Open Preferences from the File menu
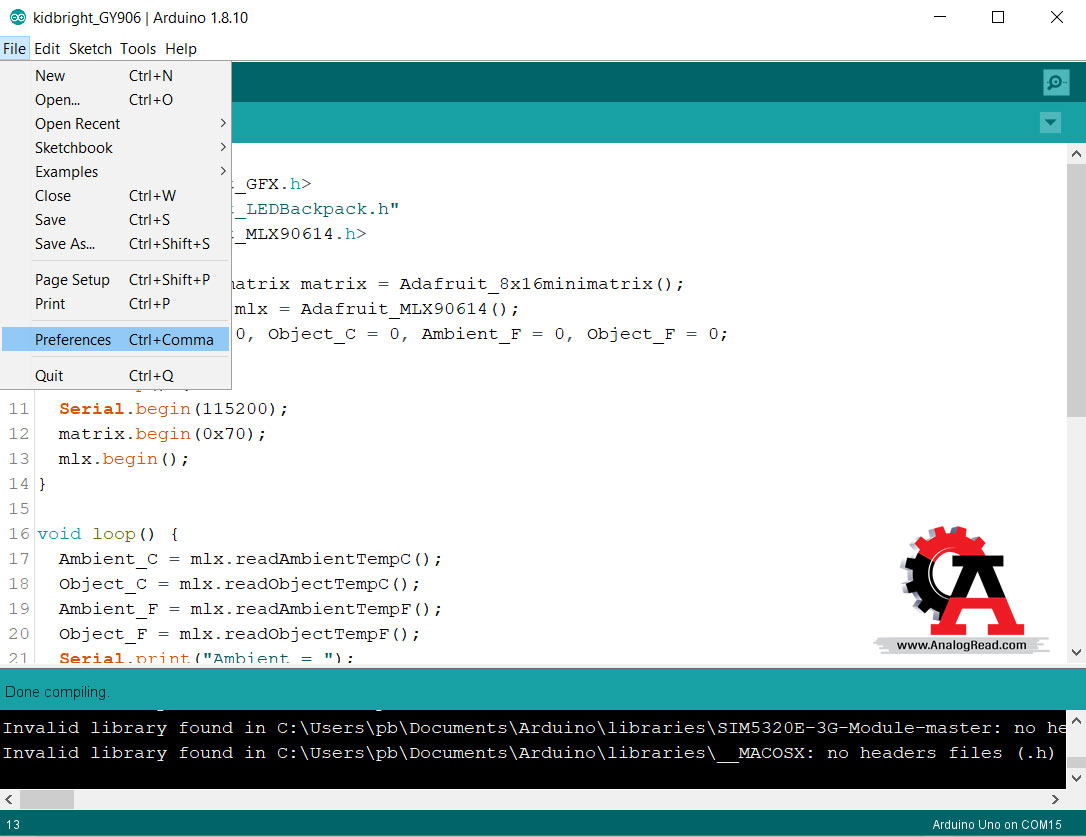 coord(116,340)
